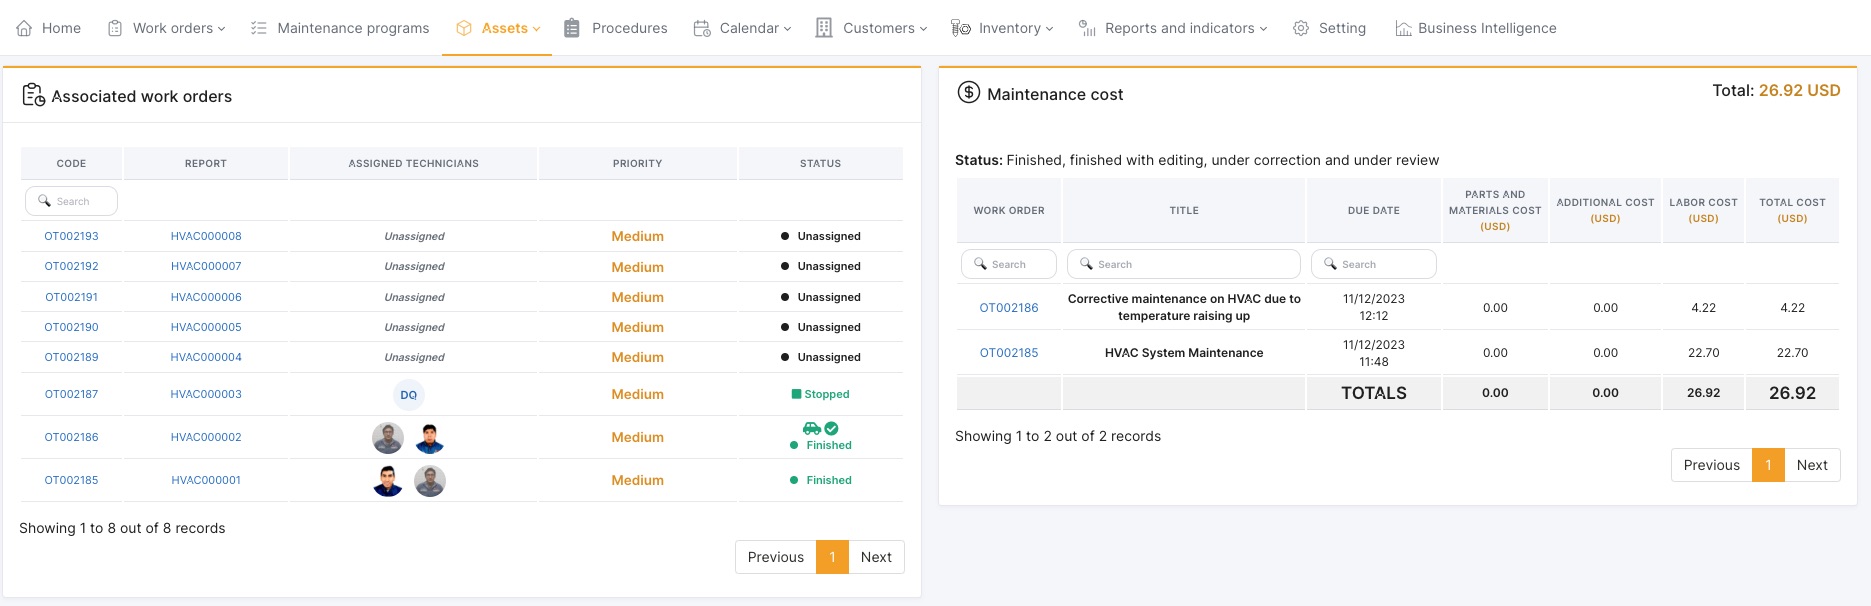Click the Maintenance programs checklist icon
Screen dimensions: 1871x606
coord(258,28)
